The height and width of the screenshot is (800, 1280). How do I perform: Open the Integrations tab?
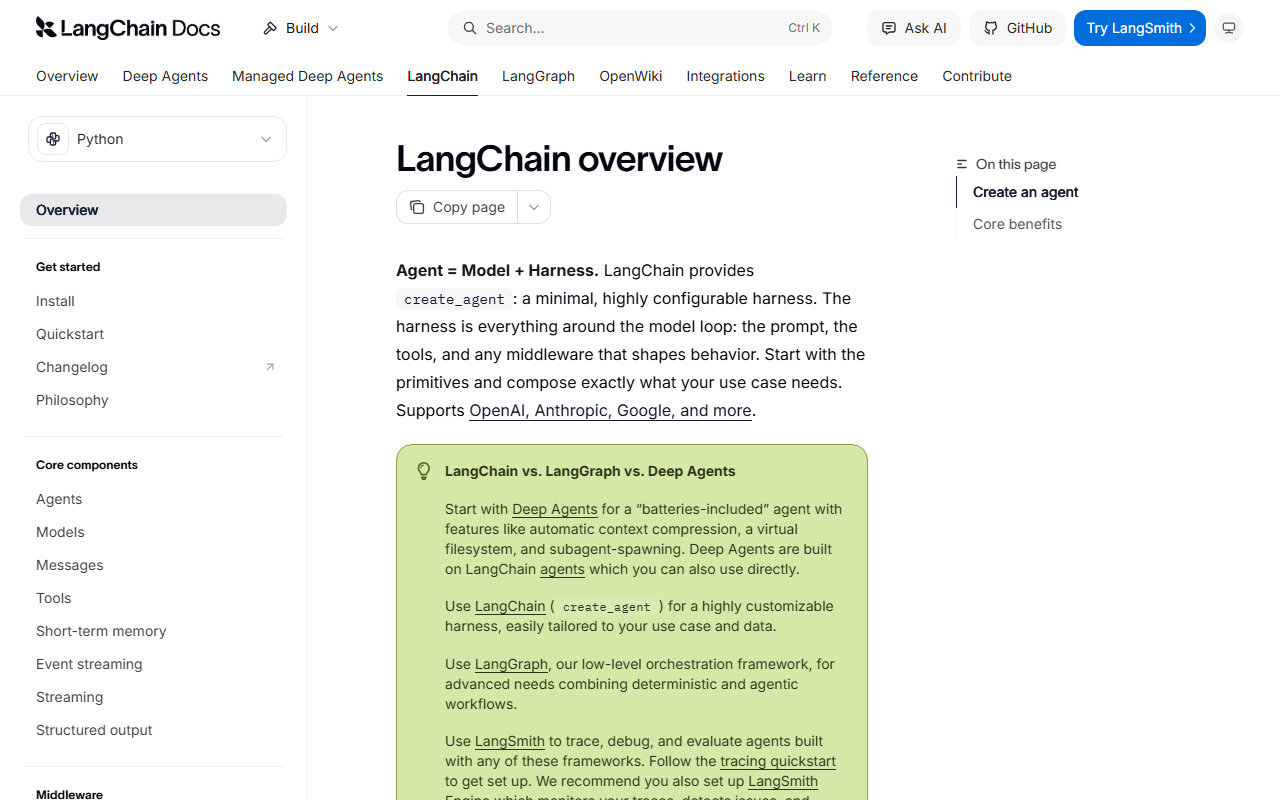[x=725, y=76]
